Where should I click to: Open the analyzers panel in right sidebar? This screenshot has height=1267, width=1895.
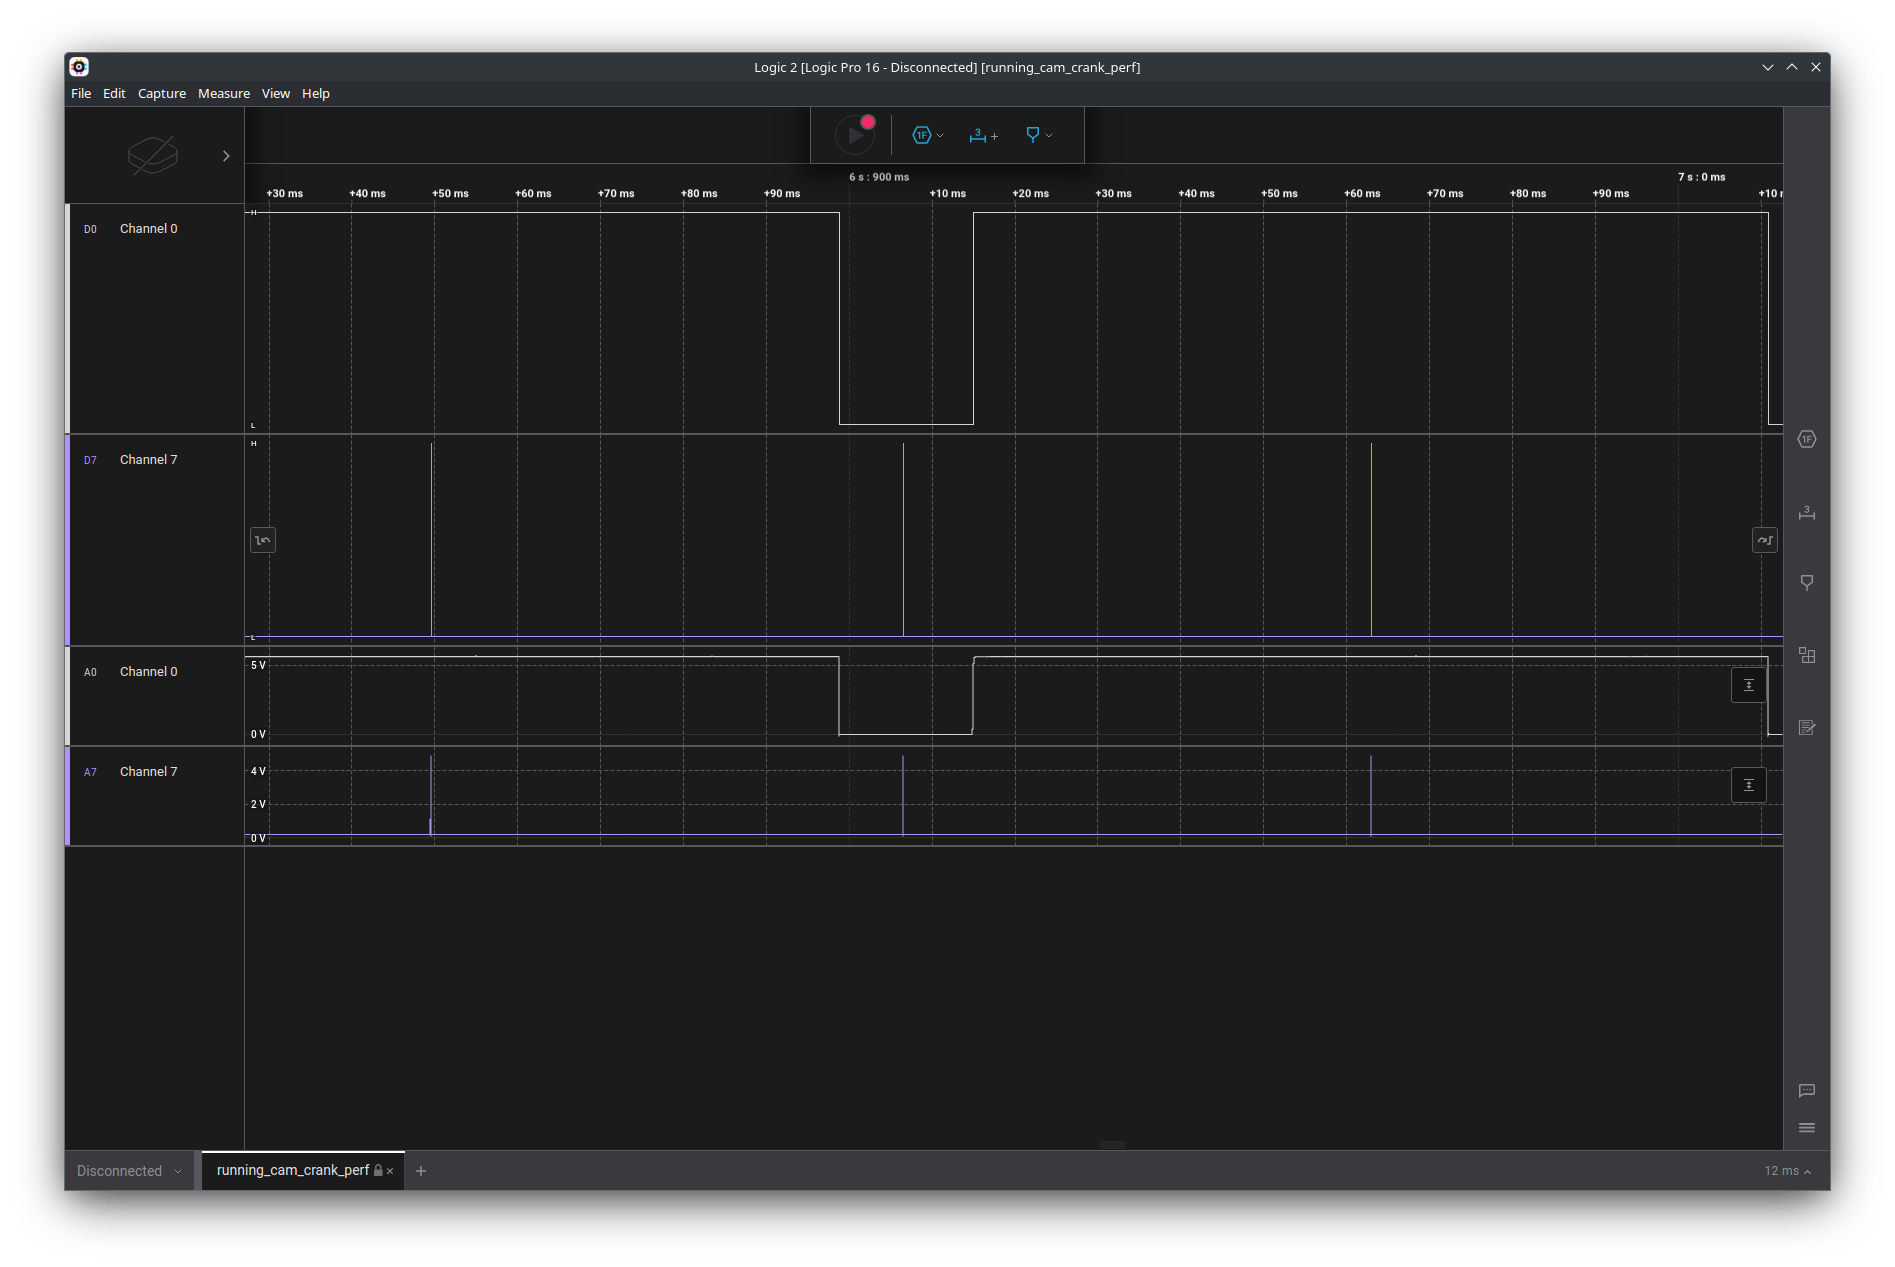pyautogui.click(x=1806, y=440)
